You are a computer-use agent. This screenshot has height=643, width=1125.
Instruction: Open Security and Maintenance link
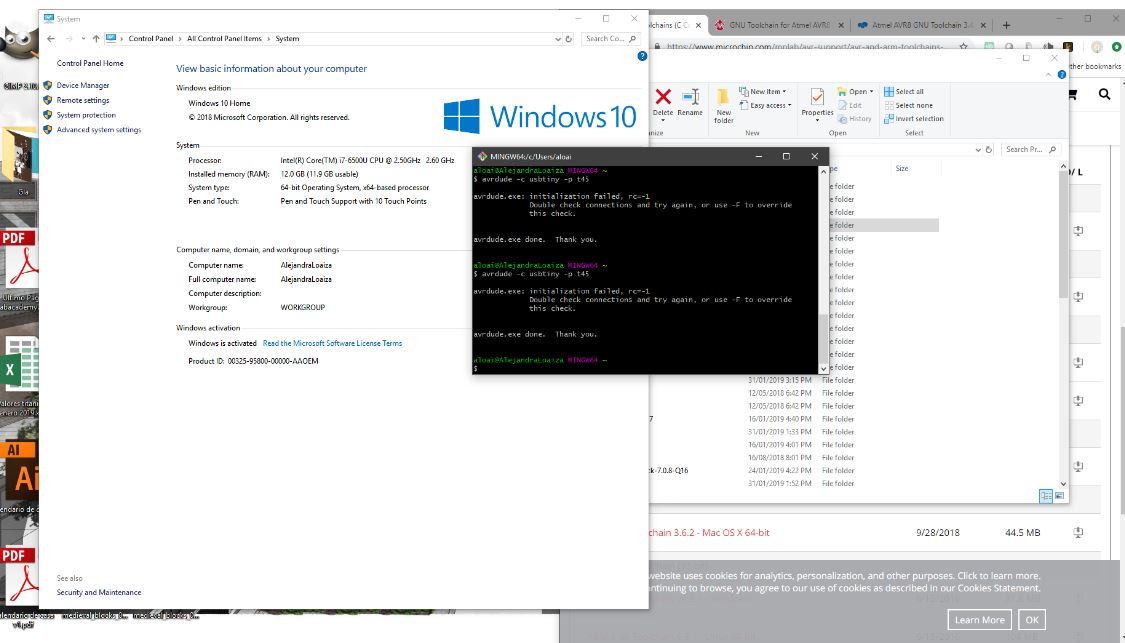pyautogui.click(x=99, y=593)
